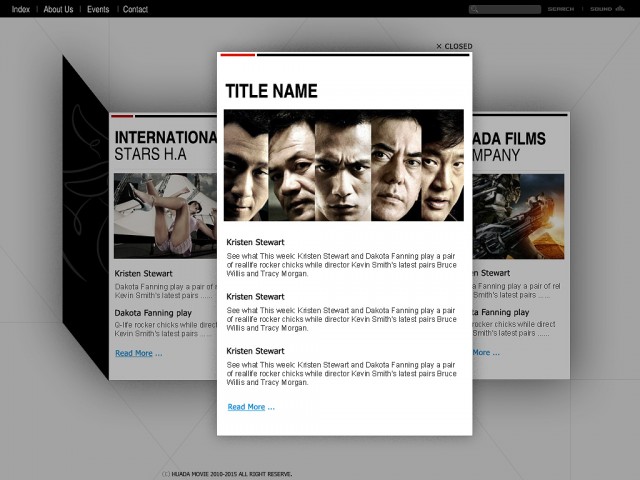The width and height of the screenshot is (640, 480).
Task: Click the sound equalizer bars icon
Action: click(x=620, y=9)
